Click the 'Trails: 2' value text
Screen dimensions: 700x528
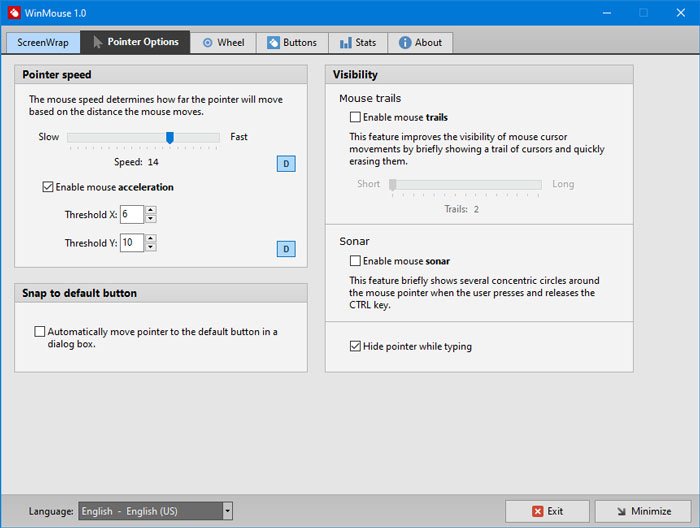tap(462, 209)
